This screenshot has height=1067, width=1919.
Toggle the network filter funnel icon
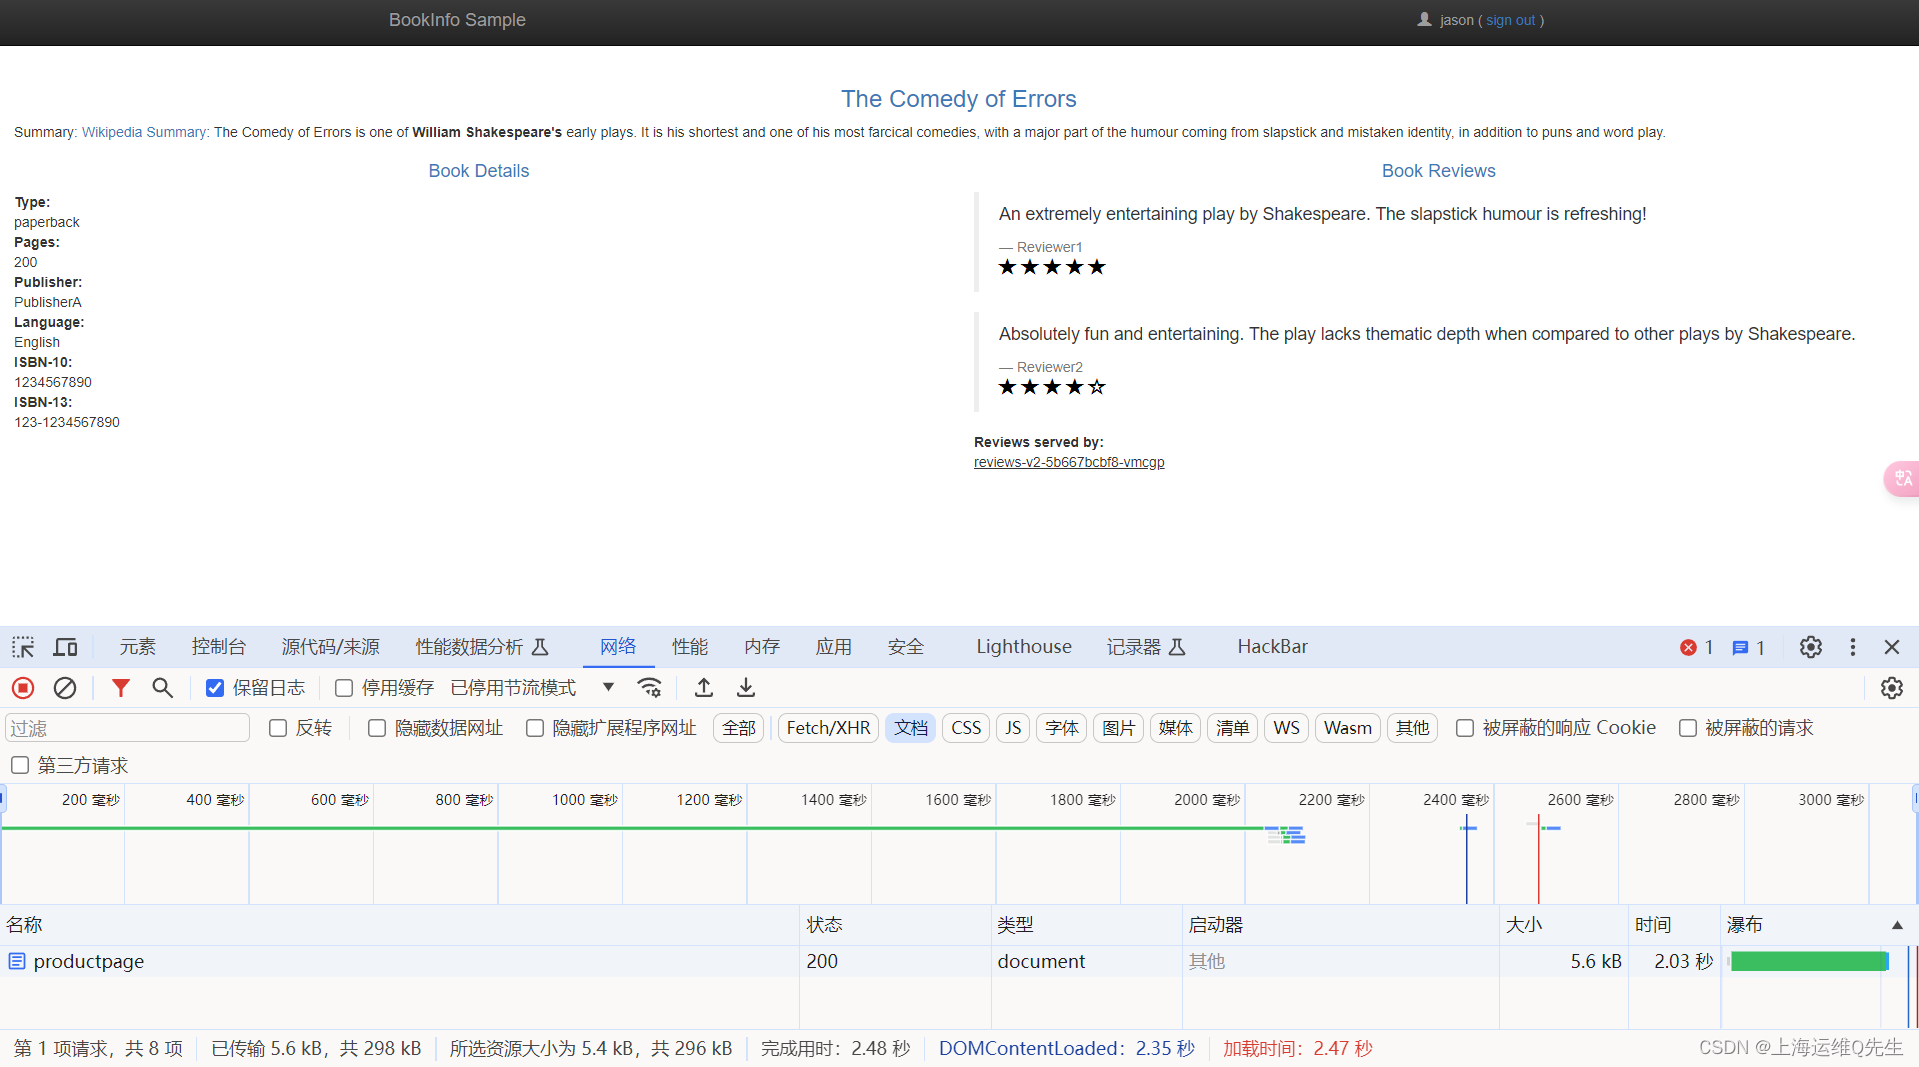(x=120, y=688)
